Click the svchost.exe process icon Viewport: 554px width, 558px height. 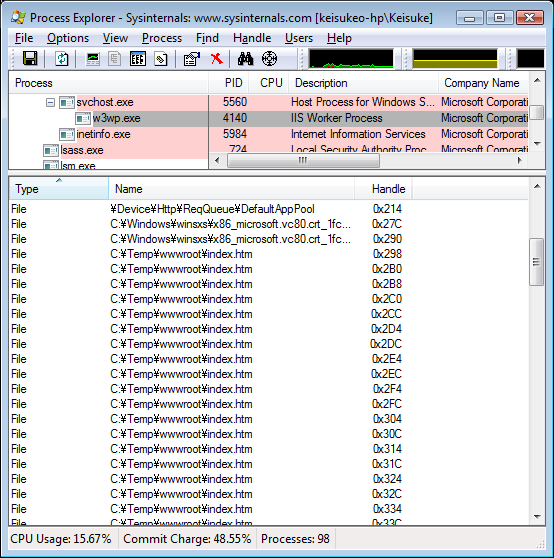67,102
